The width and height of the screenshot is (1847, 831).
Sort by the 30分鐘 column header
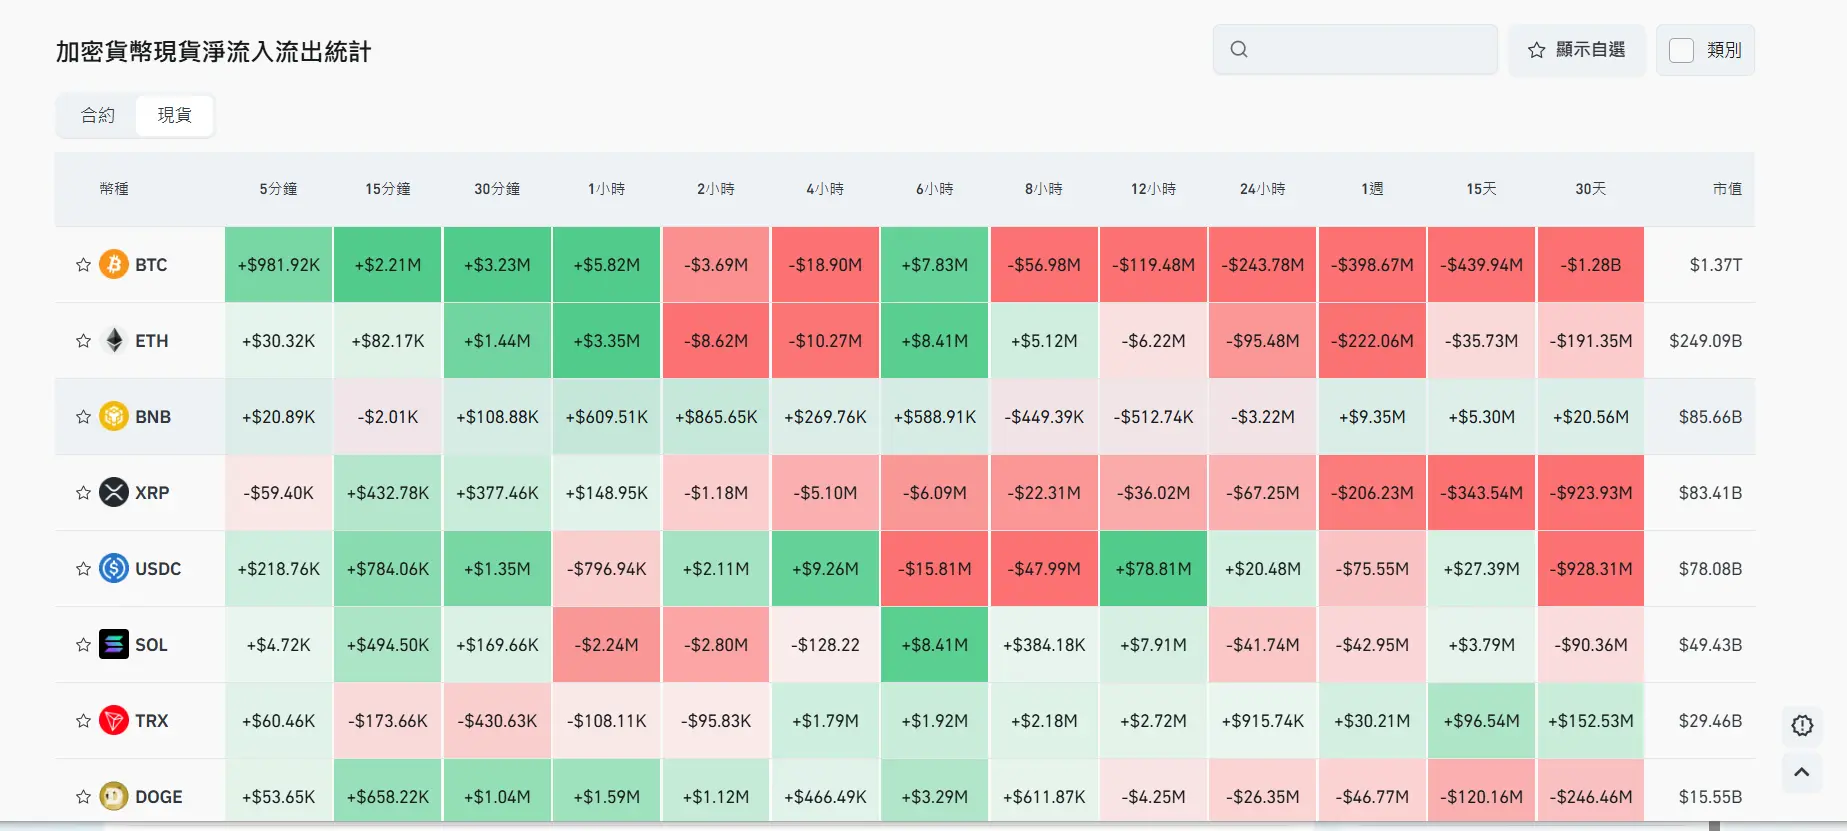pos(497,189)
